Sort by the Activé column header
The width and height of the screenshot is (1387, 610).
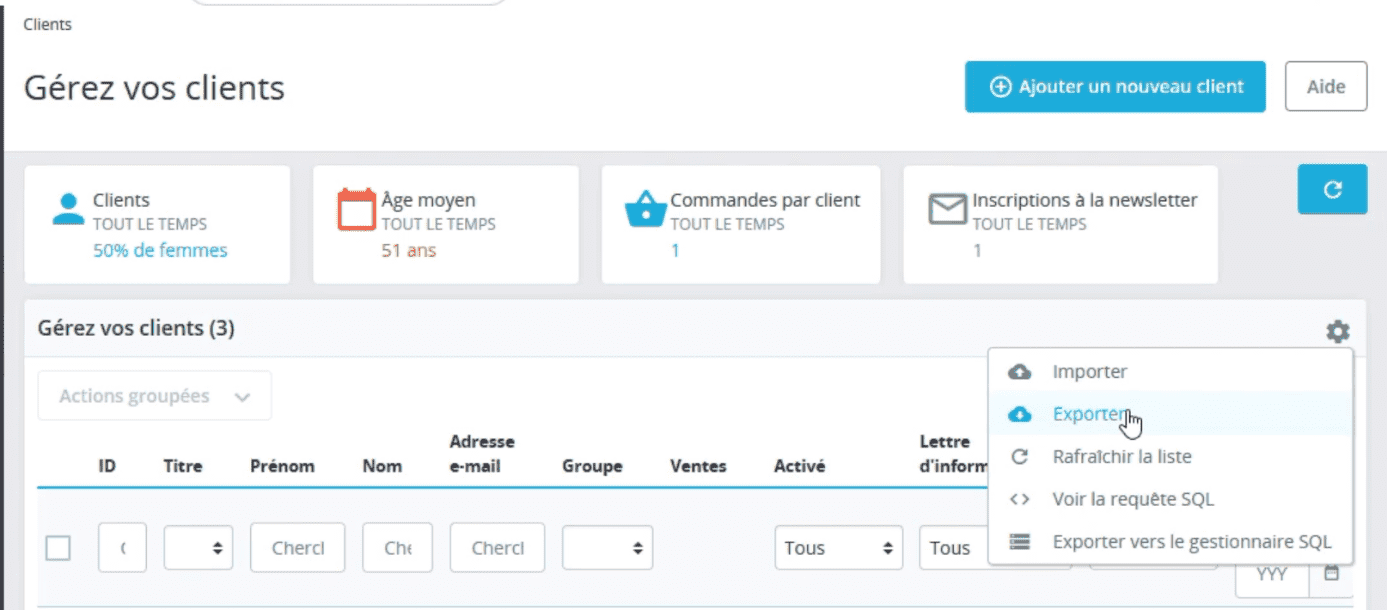pyautogui.click(x=799, y=466)
